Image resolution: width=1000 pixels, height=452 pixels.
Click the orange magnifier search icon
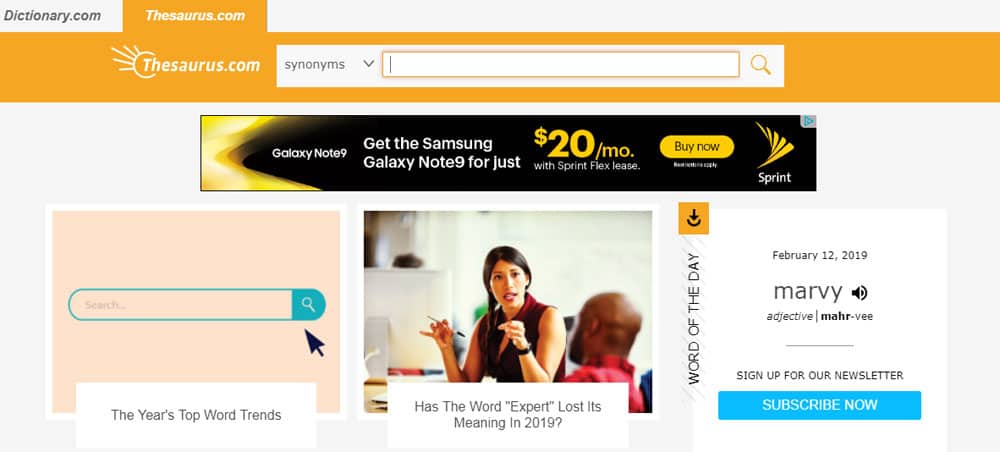click(760, 64)
